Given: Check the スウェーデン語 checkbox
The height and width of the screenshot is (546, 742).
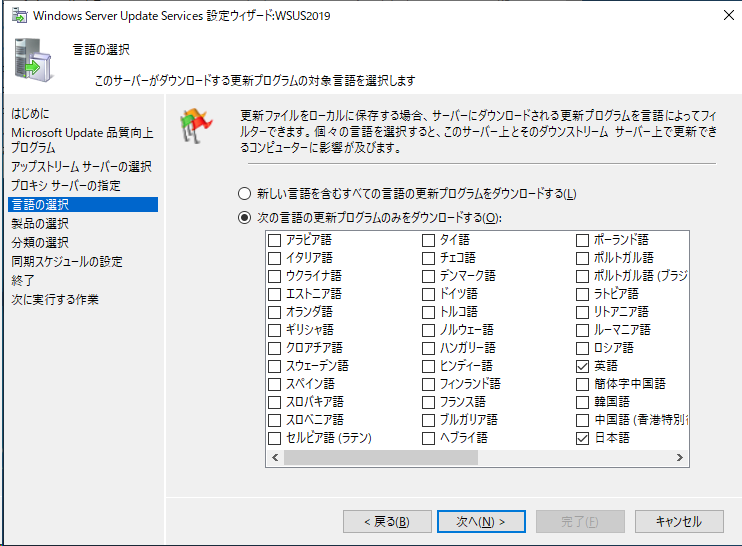Looking at the screenshot, I should pos(274,366).
